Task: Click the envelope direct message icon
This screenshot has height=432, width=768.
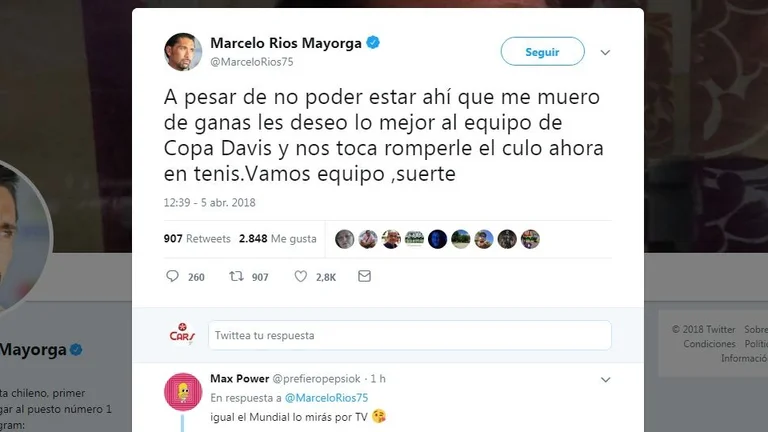Action: click(364, 276)
